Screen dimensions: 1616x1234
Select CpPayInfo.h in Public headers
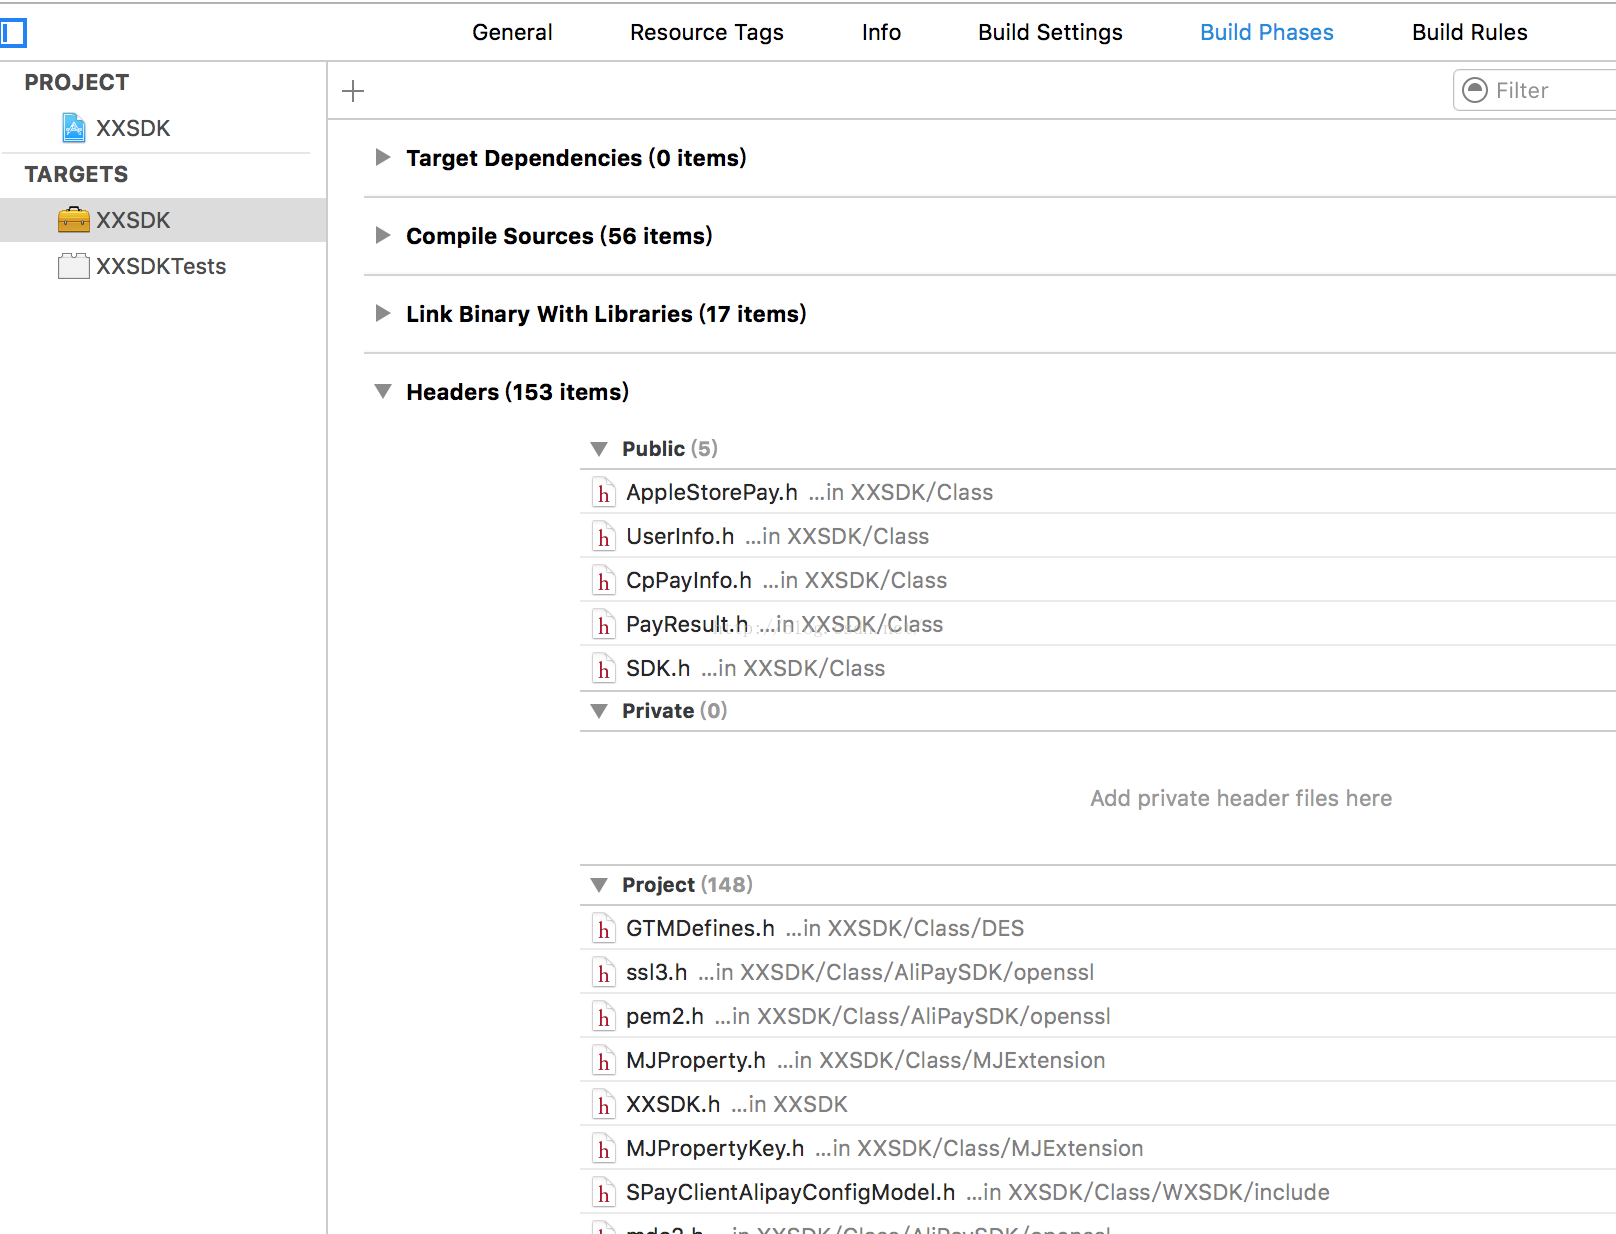(x=1098, y=580)
